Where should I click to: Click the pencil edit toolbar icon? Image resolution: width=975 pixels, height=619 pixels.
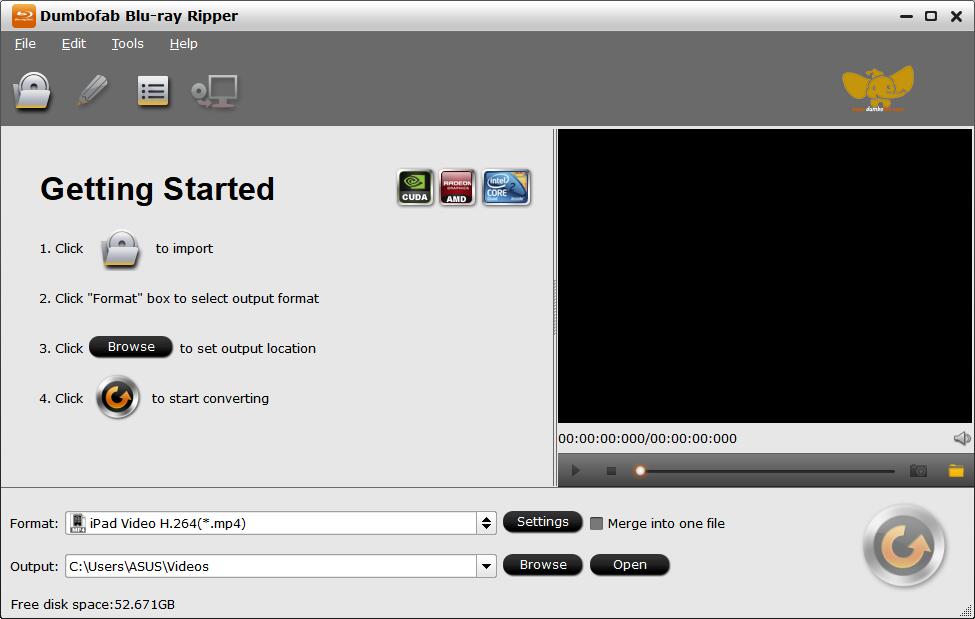[x=92, y=92]
